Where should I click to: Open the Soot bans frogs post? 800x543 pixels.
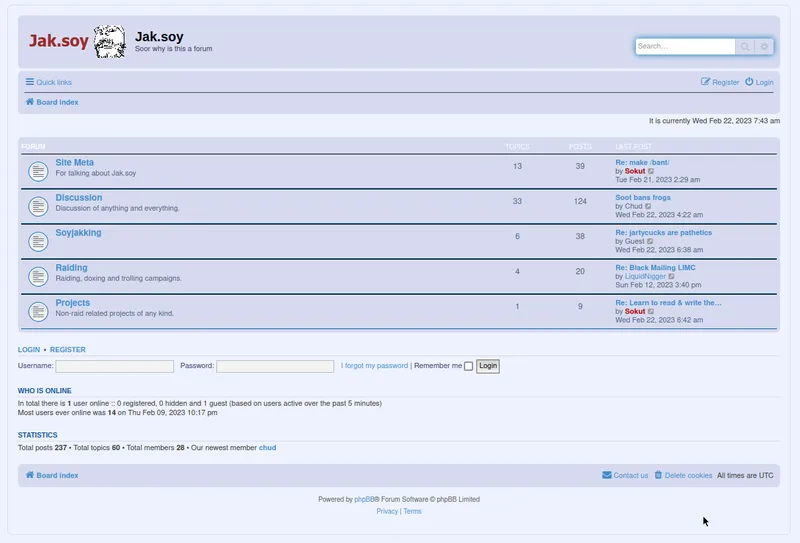click(643, 197)
